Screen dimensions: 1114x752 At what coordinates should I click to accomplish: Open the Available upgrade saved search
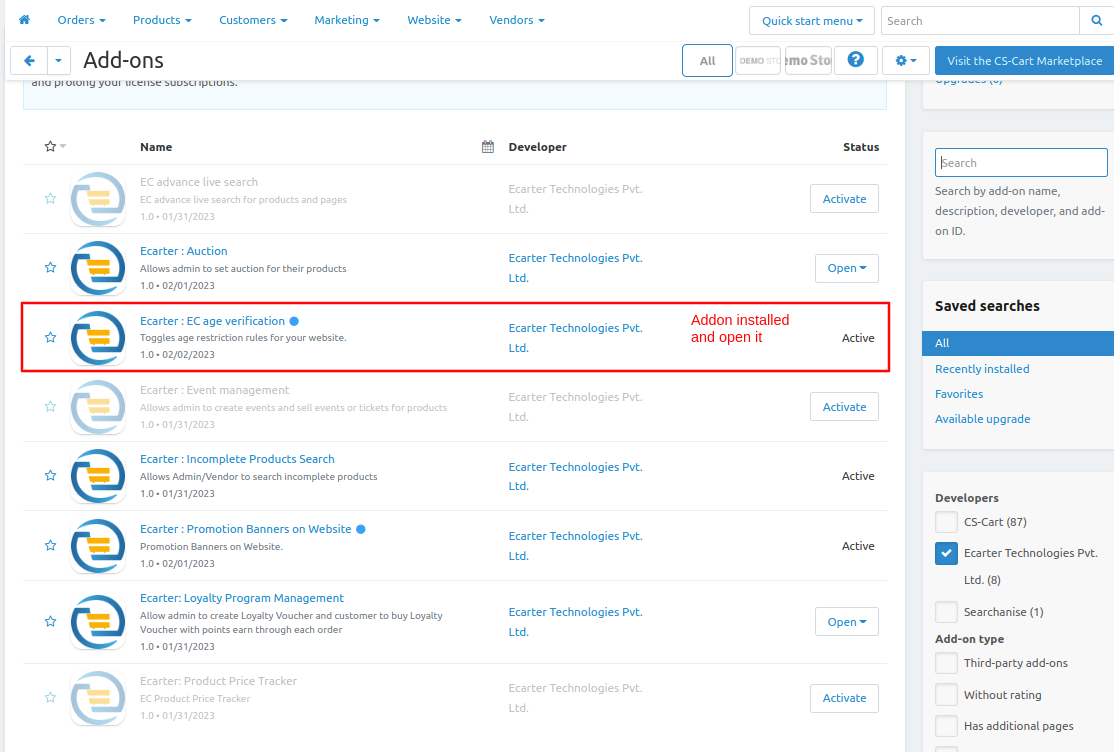tap(982, 419)
